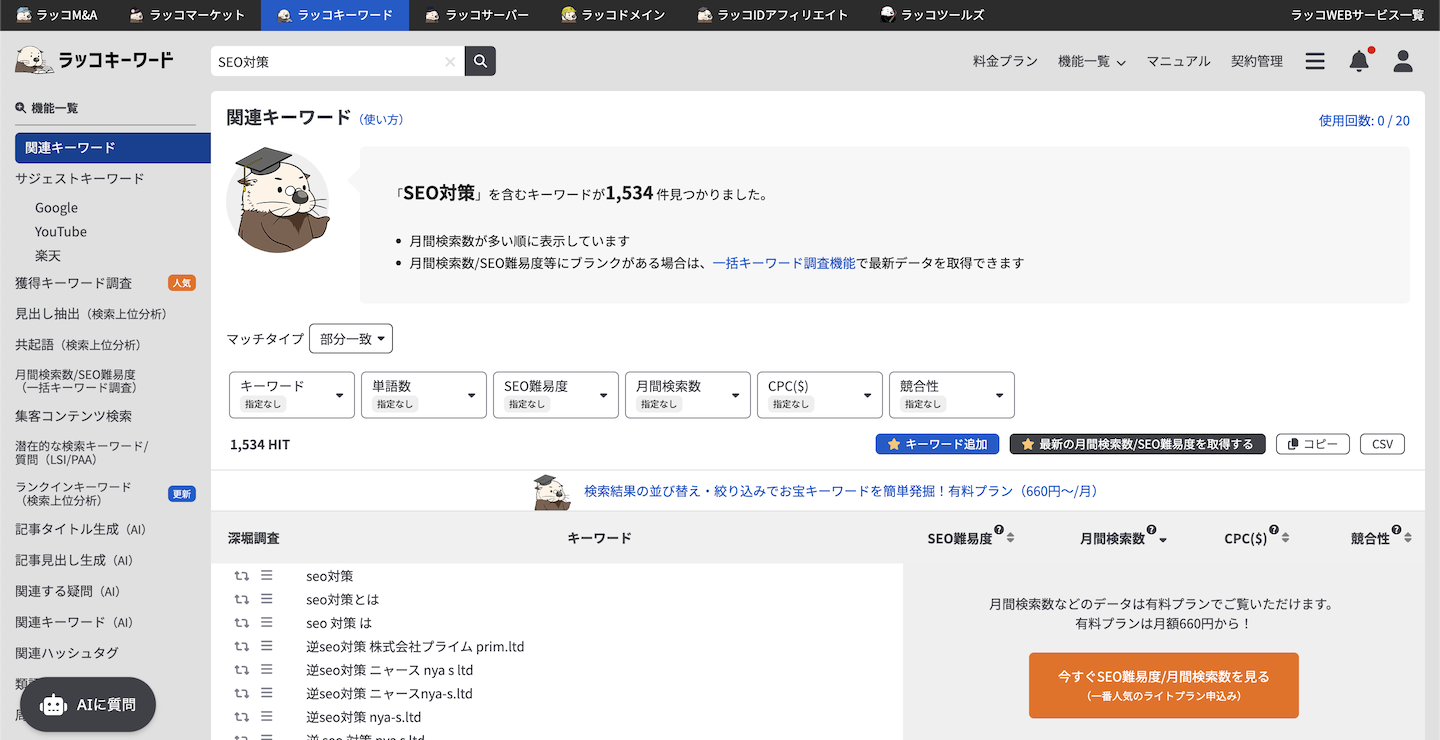Sort by 月間検索数 arrow

click(x=1163, y=540)
